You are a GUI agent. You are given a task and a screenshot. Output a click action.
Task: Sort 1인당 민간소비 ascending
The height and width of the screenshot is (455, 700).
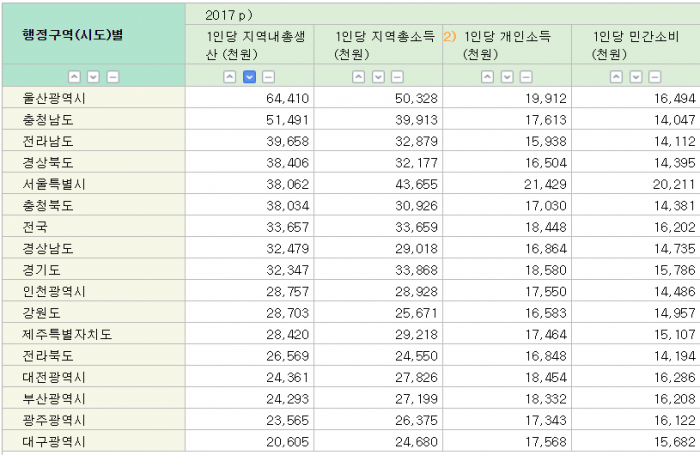coord(617,77)
